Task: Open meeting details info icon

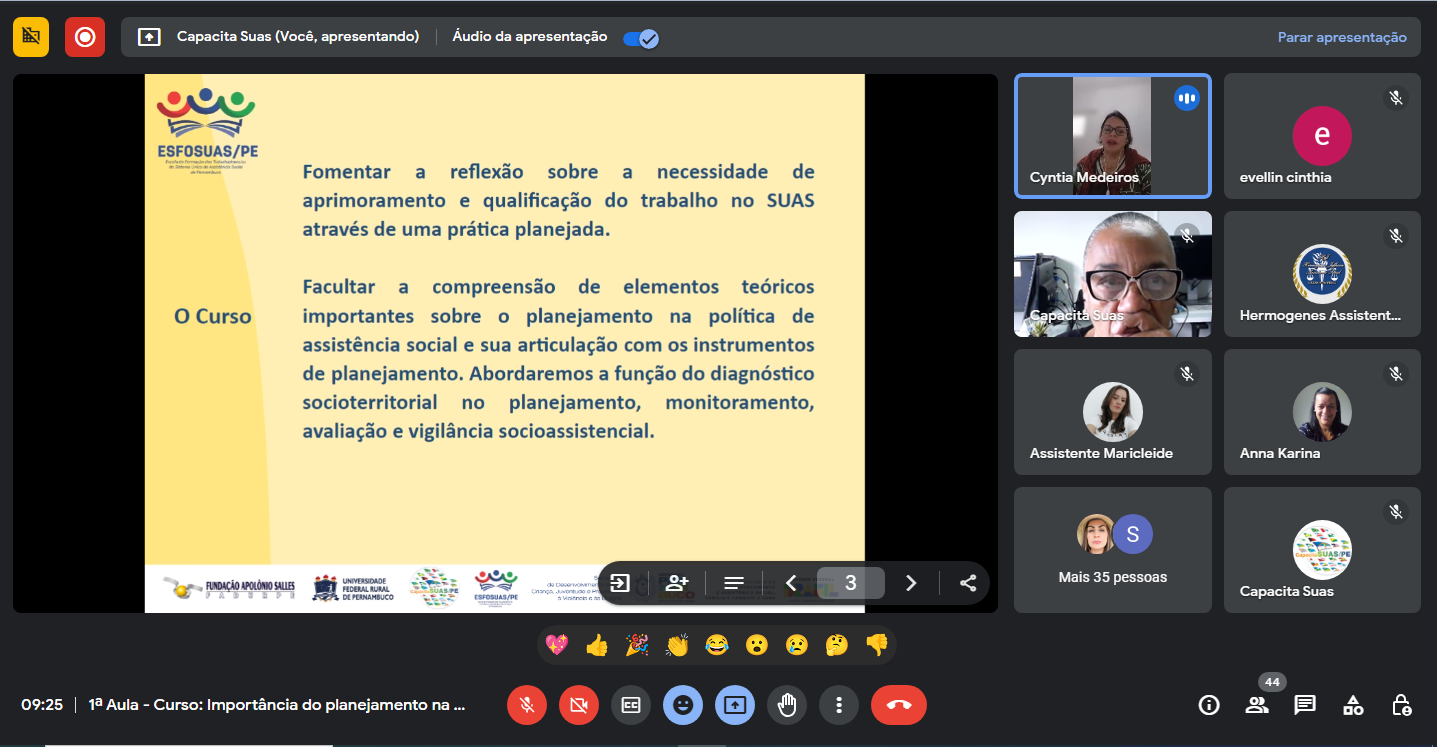Action: pyautogui.click(x=1209, y=705)
